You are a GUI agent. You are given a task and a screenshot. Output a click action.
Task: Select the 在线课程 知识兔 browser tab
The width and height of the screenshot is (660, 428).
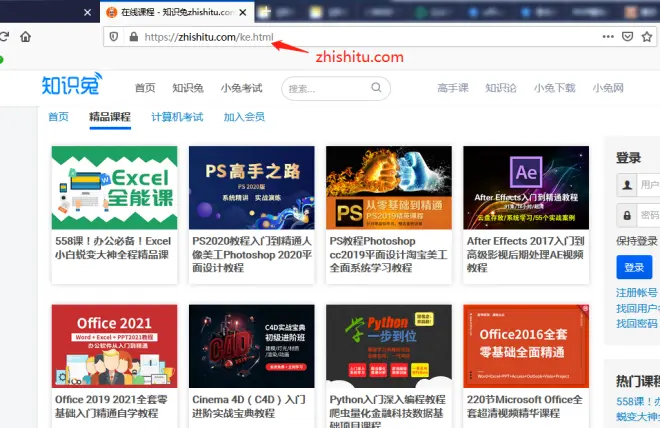point(177,12)
